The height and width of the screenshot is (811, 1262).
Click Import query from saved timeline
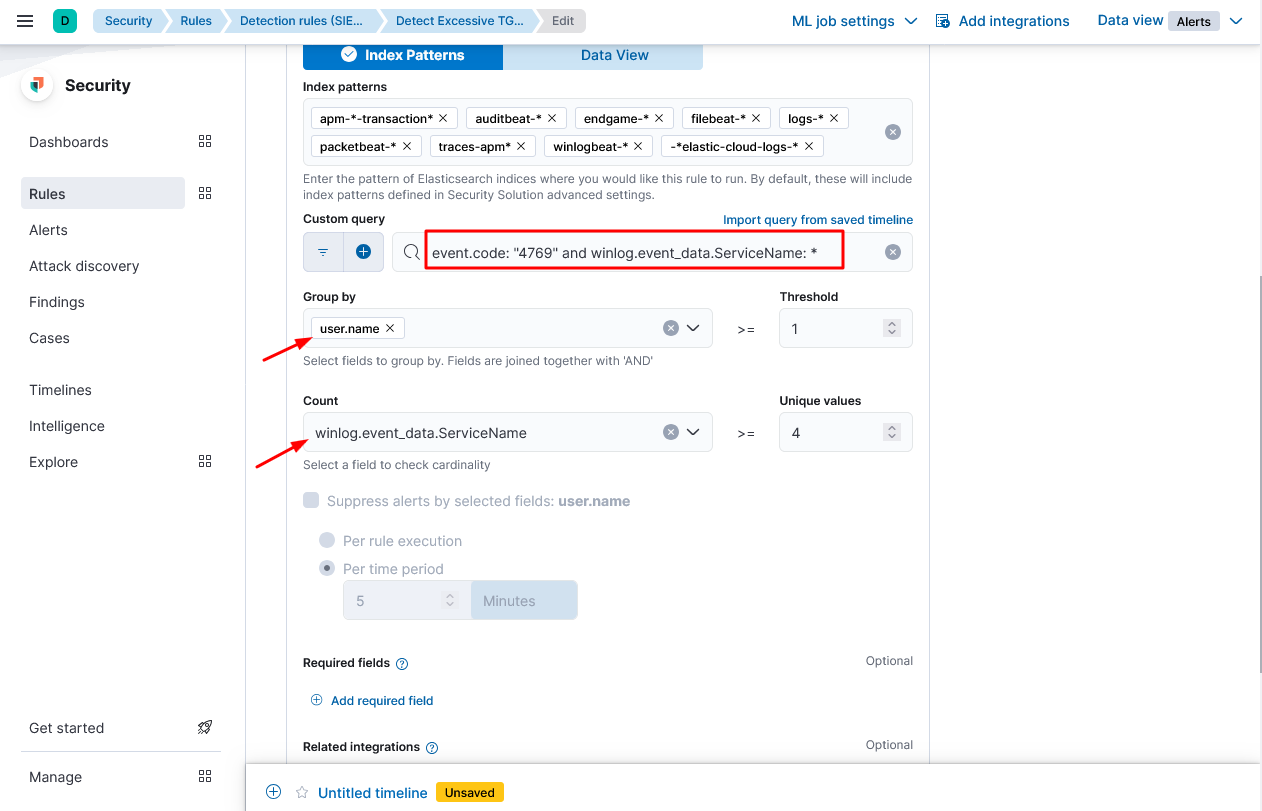coord(817,220)
